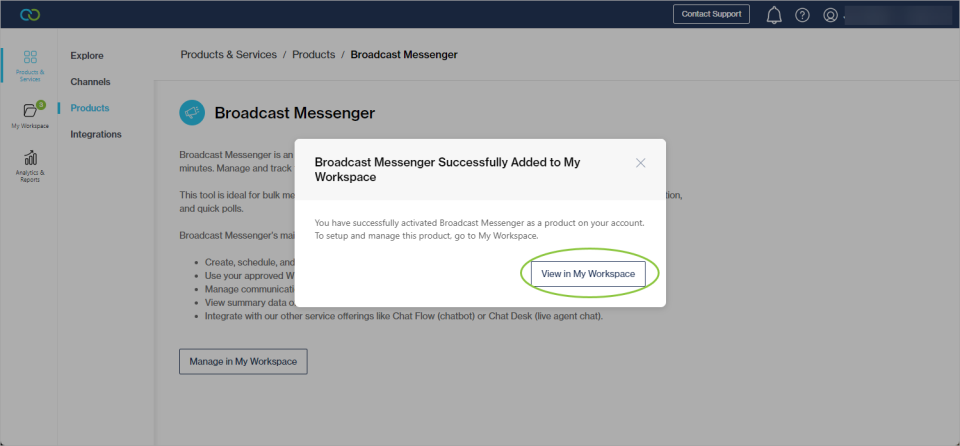
Task: Click the logo icon in the top bar
Action: pos(29,14)
